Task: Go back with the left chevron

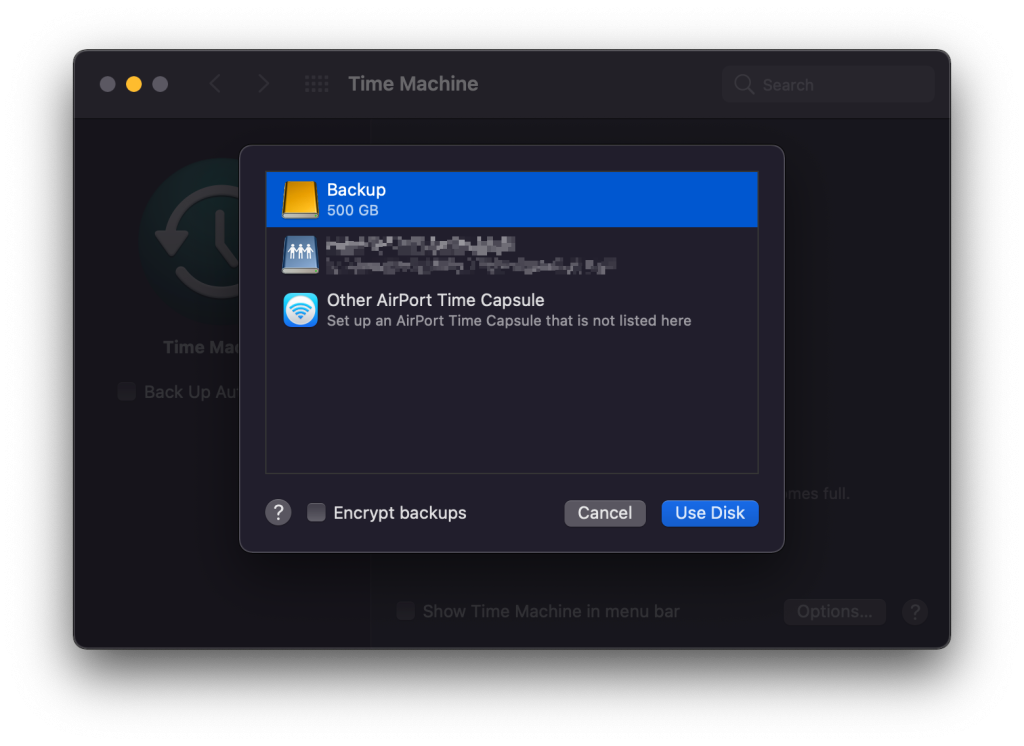Action: (215, 84)
